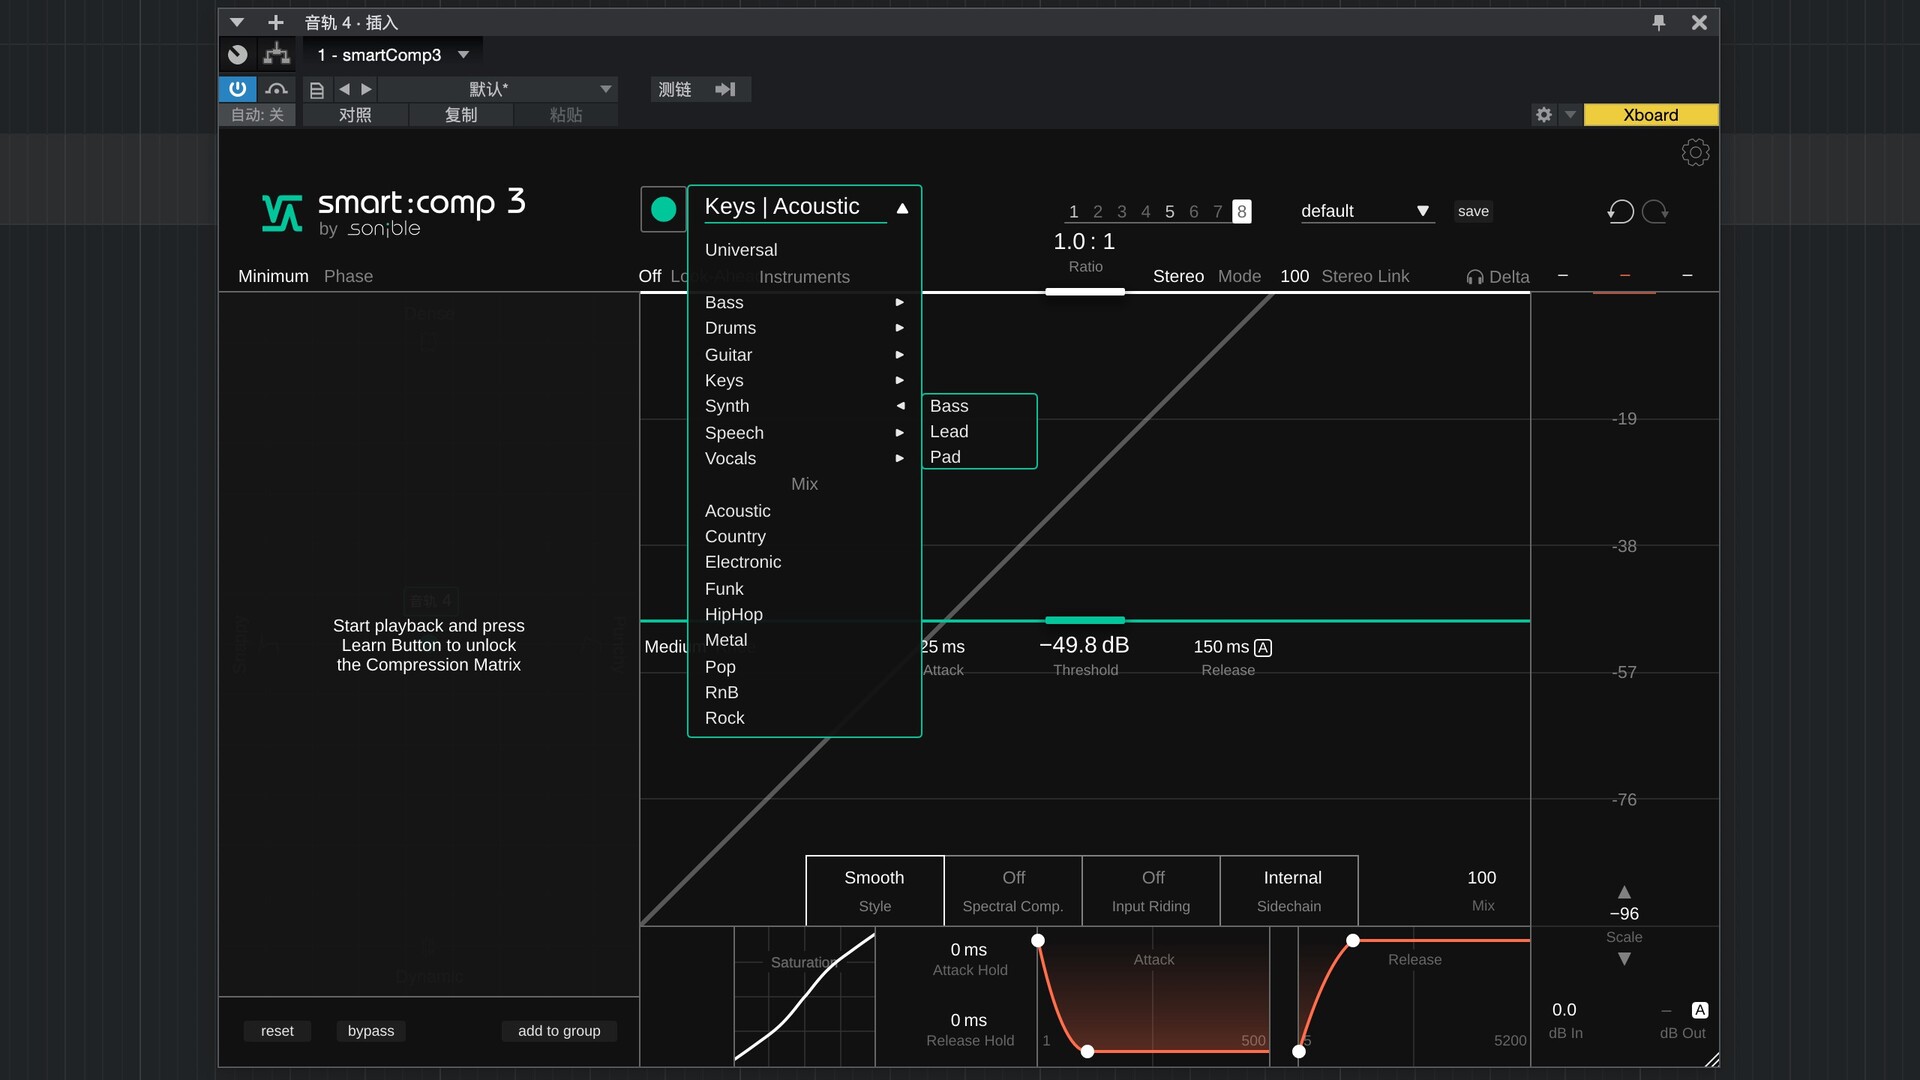Click the sidechain arrow icon beside 测链

point(725,89)
